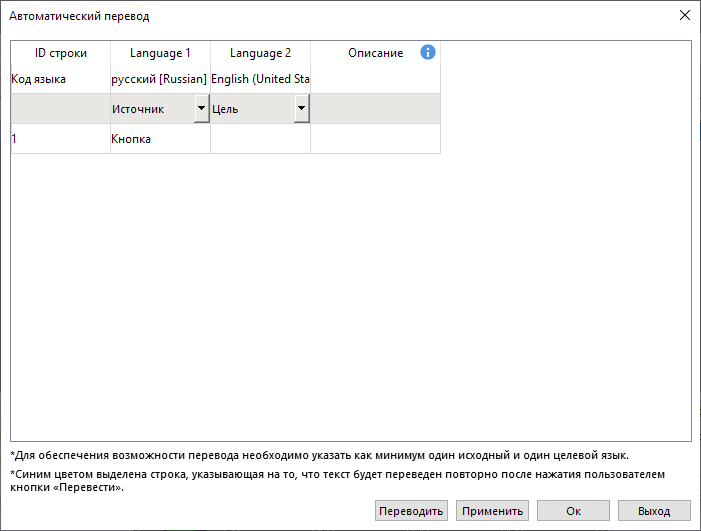Confirm with the Ok button
Viewport: 701px width, 531px height.
pos(573,511)
